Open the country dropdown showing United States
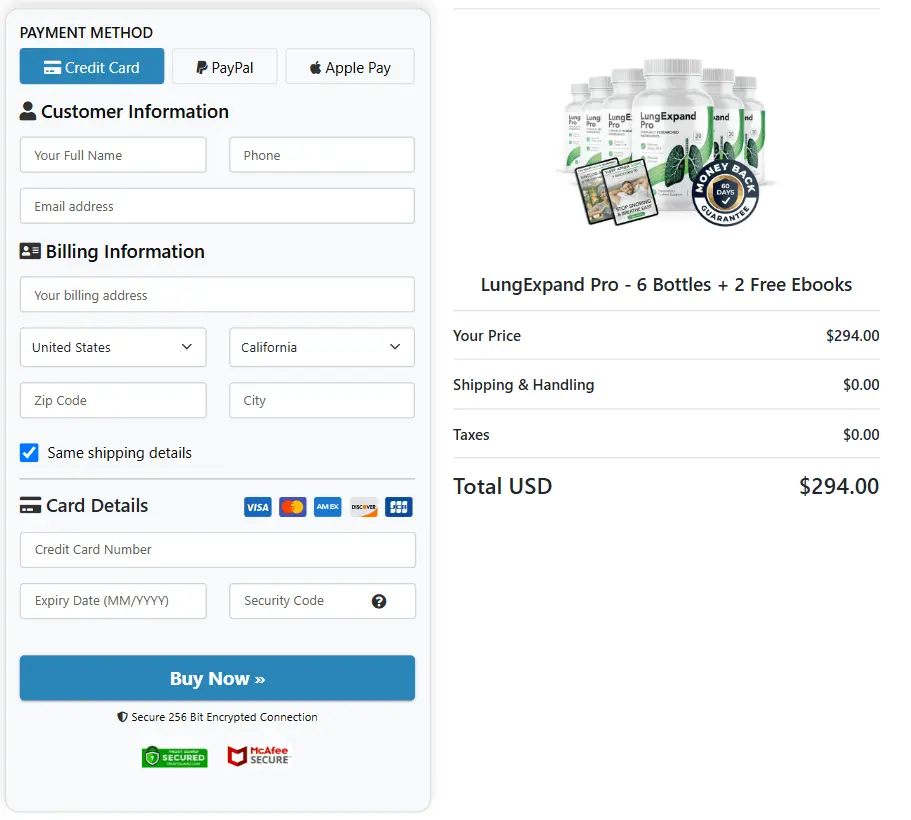Screen dimensions: 911x820 (112, 347)
